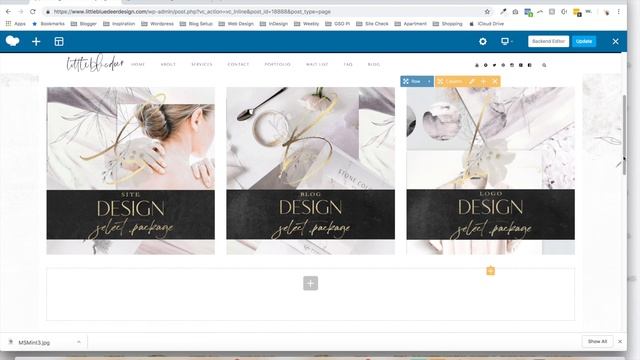Image resolution: width=640 pixels, height=360 pixels.
Task: Open the FAQ menu item
Action: pyautogui.click(x=348, y=64)
